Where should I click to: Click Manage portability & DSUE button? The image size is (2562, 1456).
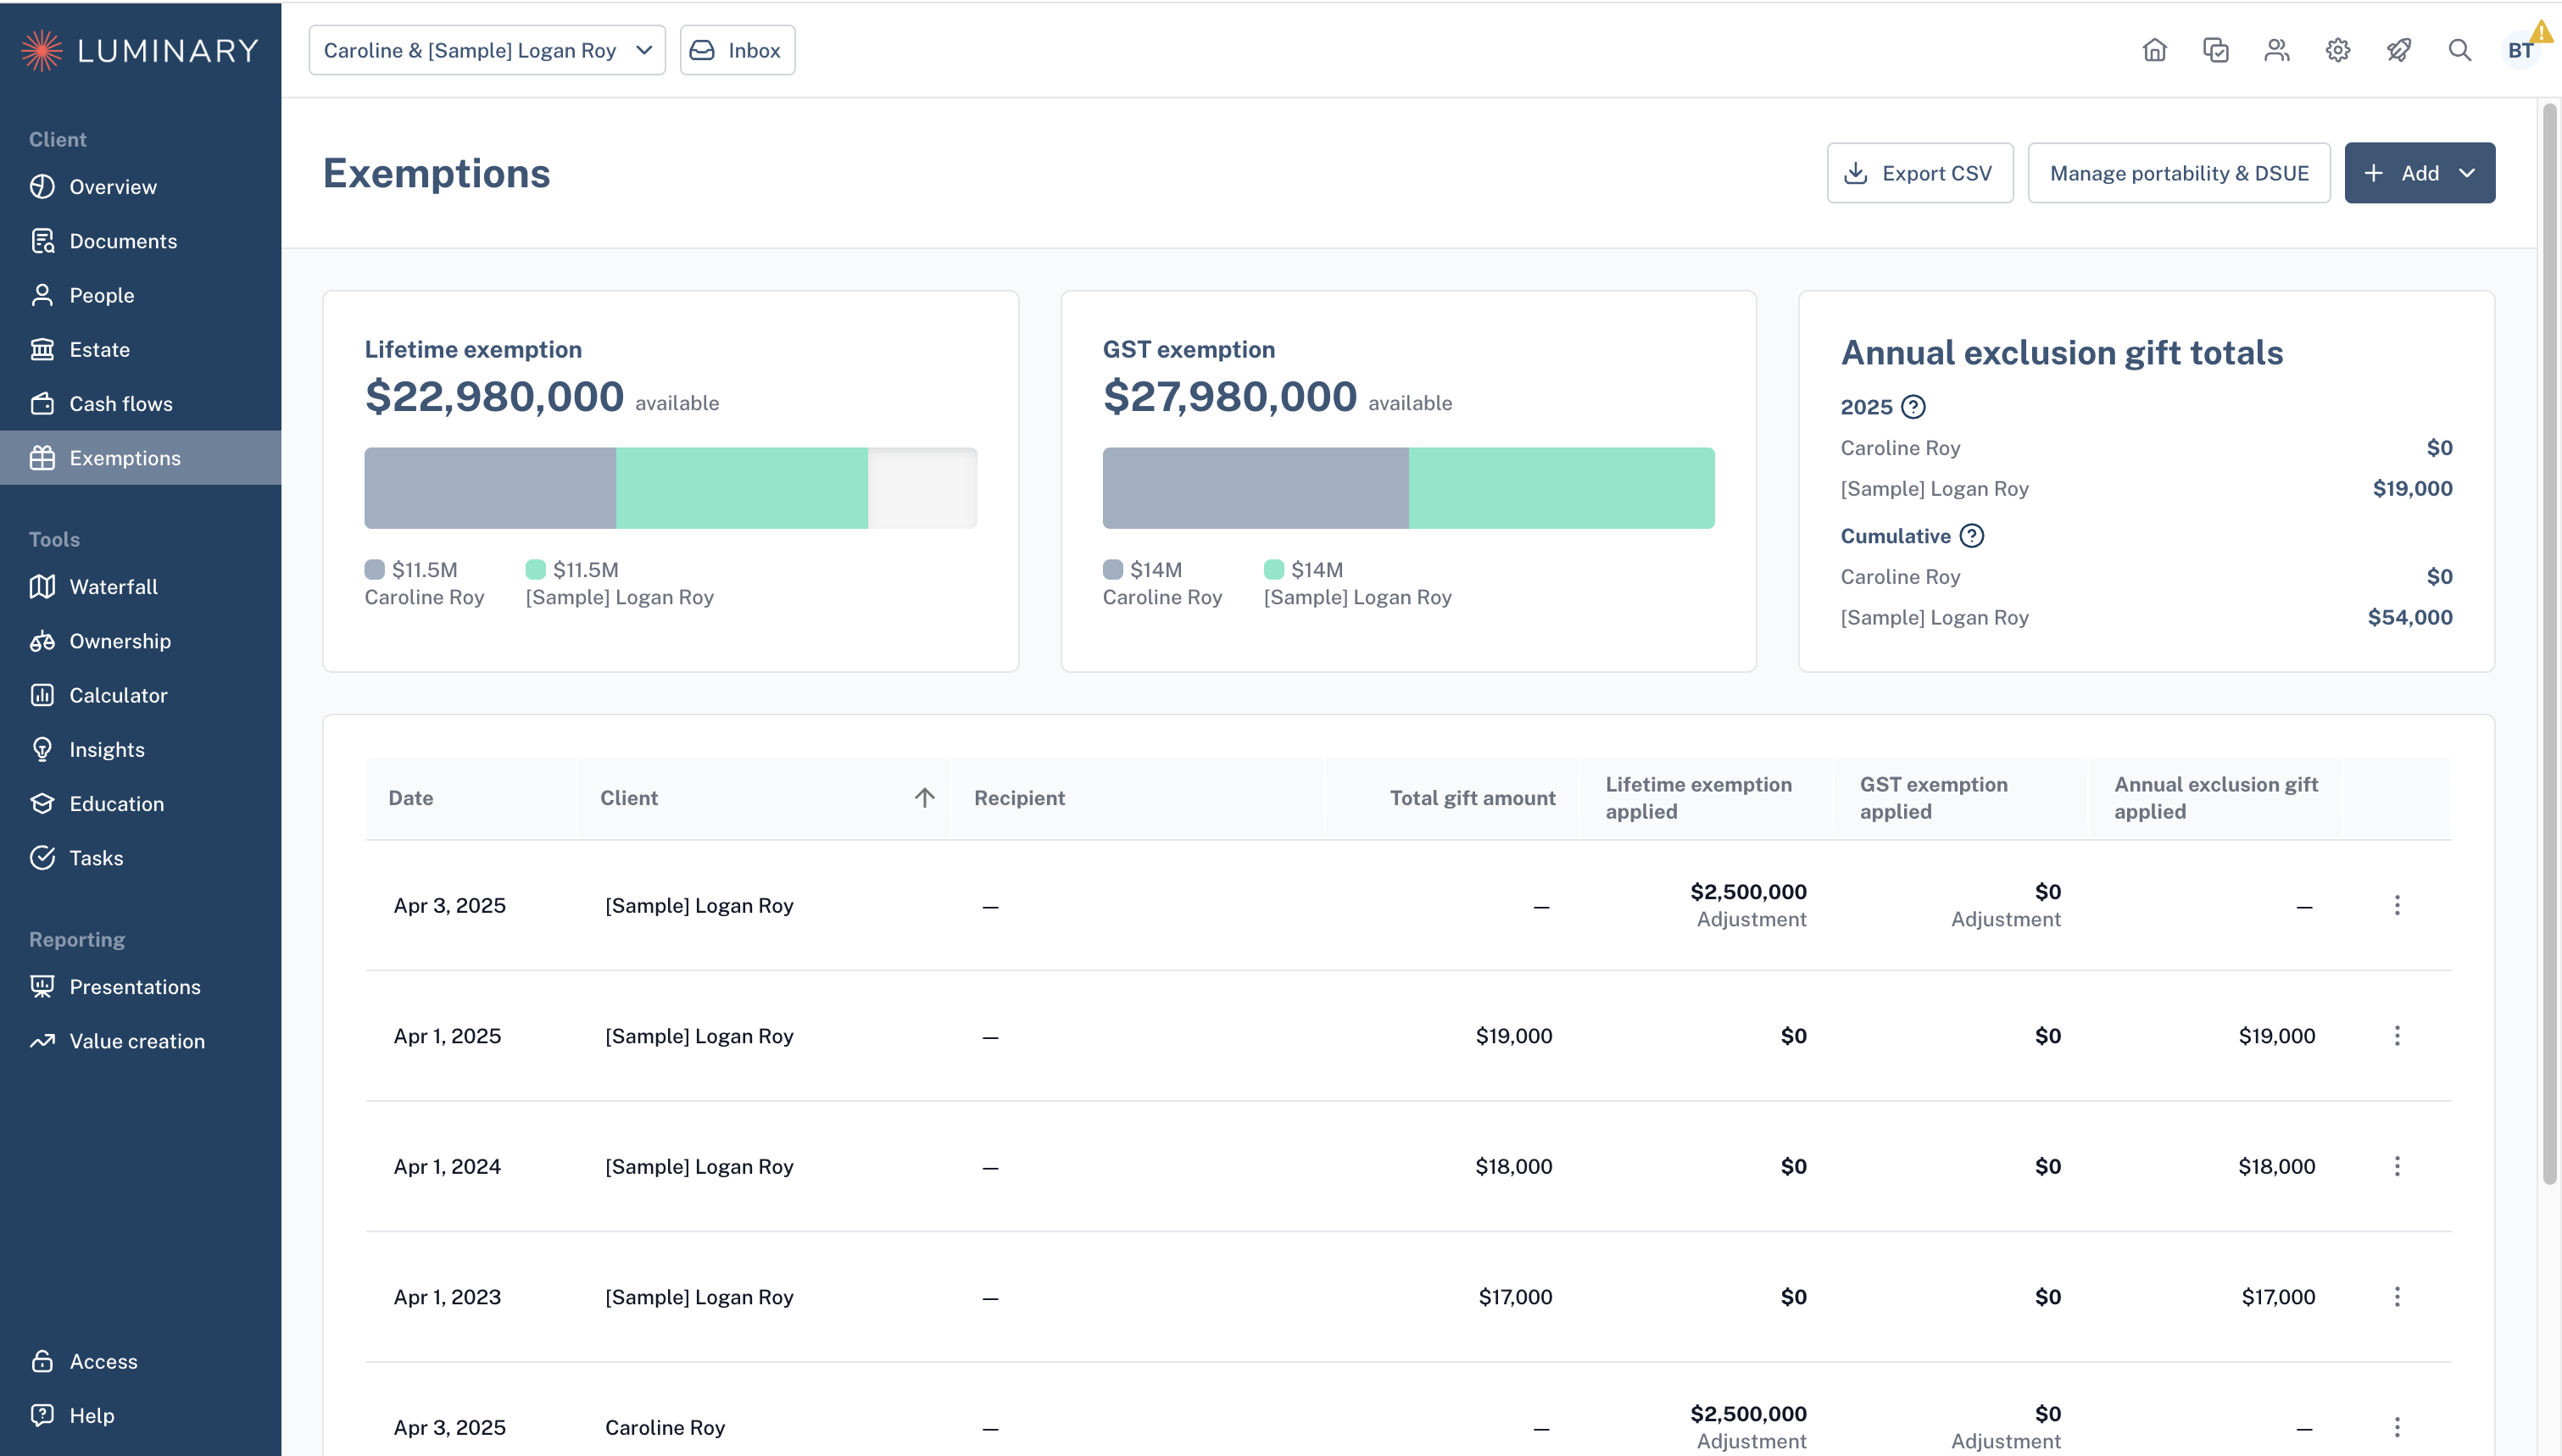pyautogui.click(x=2179, y=173)
